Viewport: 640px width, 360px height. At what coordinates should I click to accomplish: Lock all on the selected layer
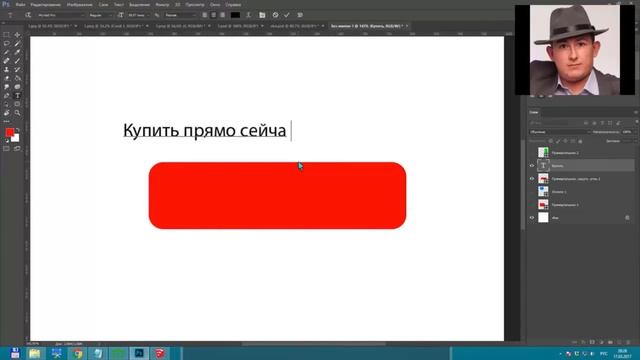tap(580, 141)
